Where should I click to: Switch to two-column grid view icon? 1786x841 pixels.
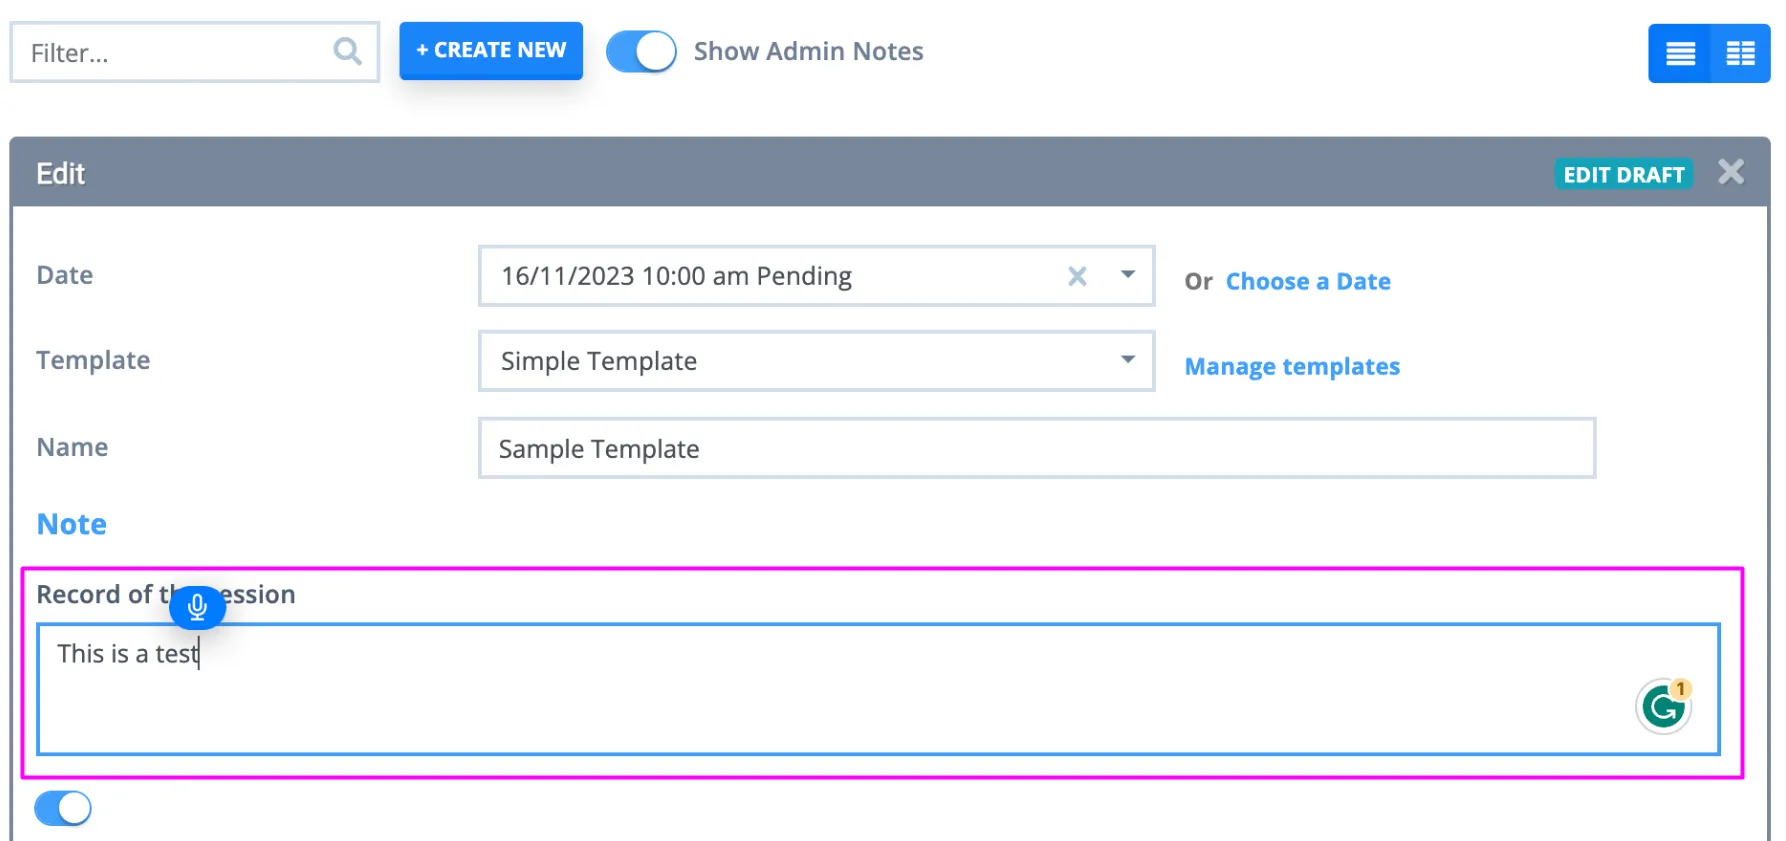1741,53
